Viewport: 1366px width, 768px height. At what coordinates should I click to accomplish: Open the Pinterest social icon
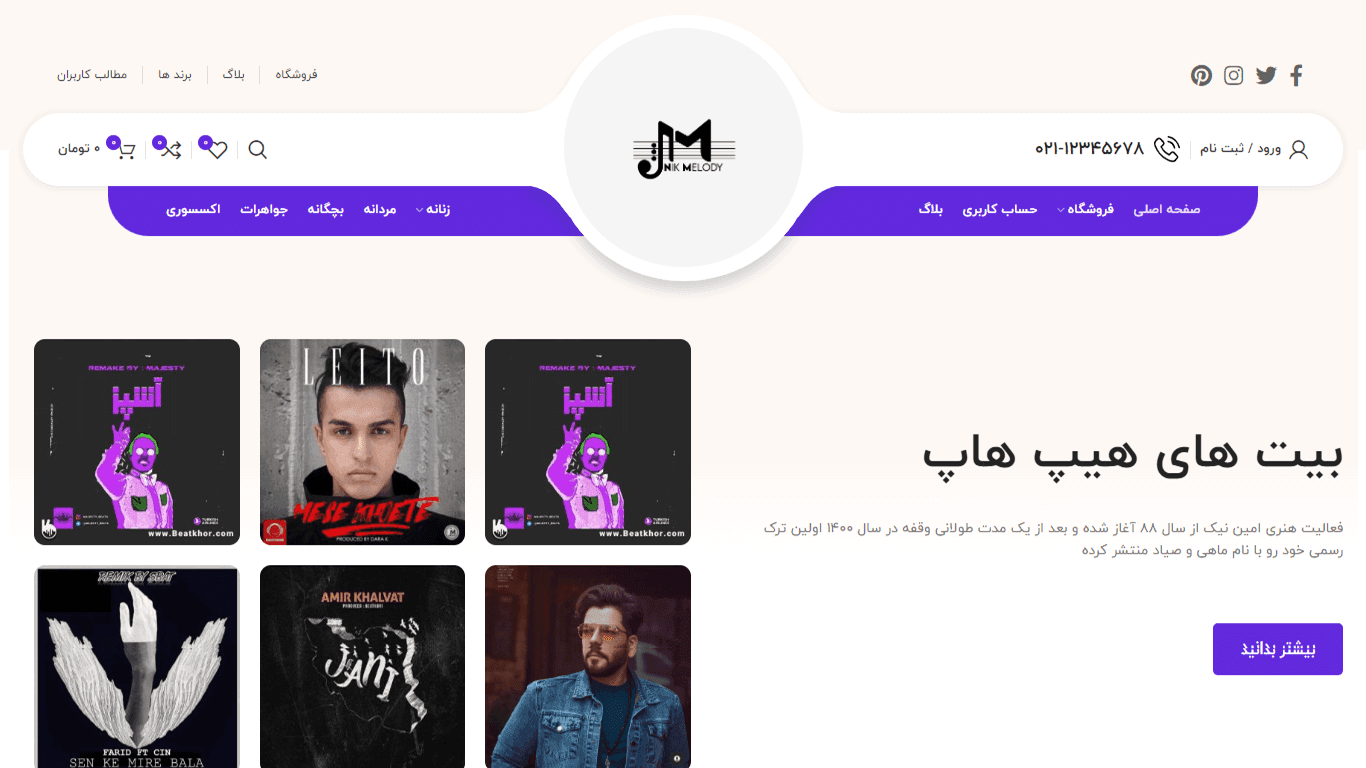click(1201, 75)
